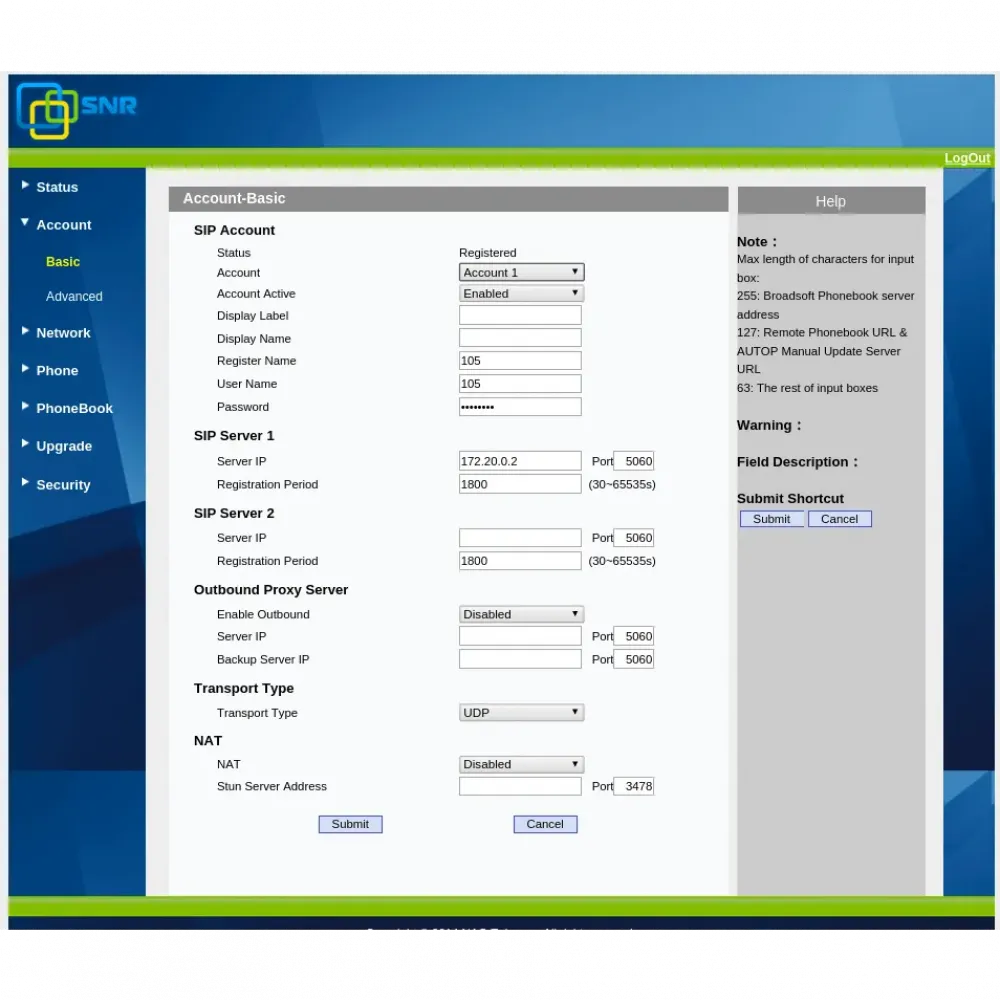The height and width of the screenshot is (1000, 1000).
Task: Click Cancel button below the form
Action: pos(545,824)
